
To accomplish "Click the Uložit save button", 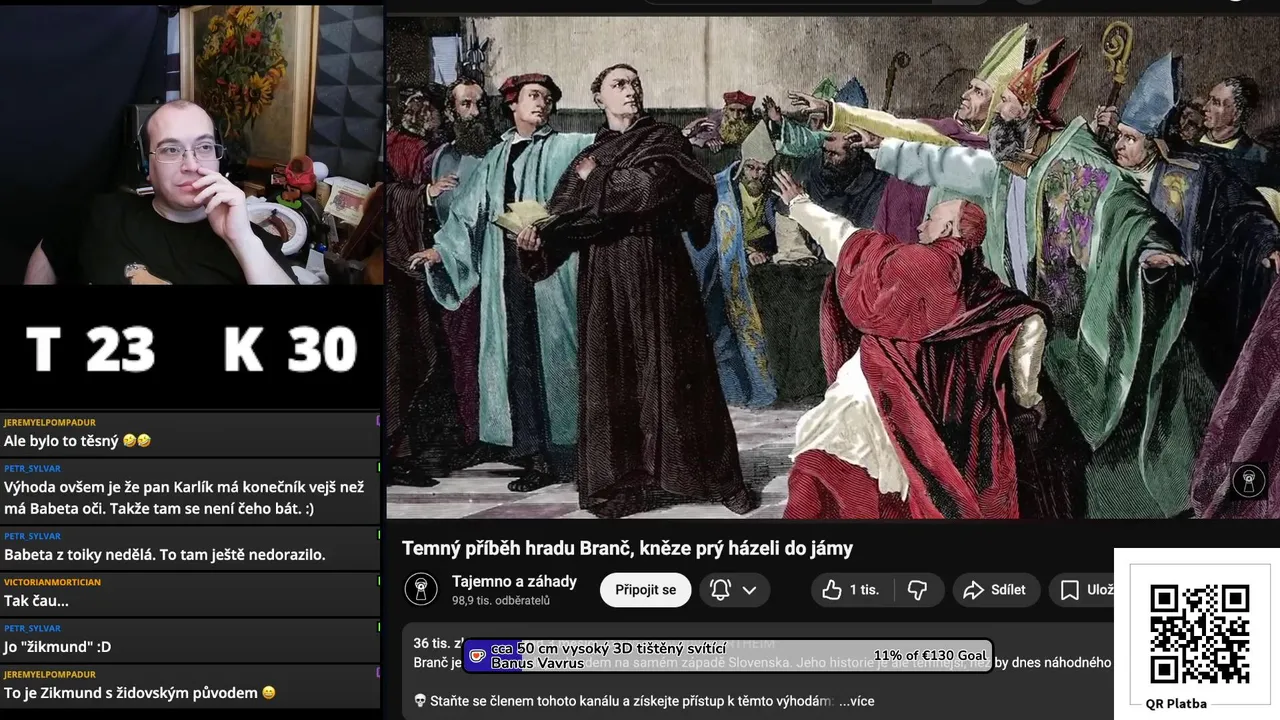I will pyautogui.click(x=1082, y=590).
